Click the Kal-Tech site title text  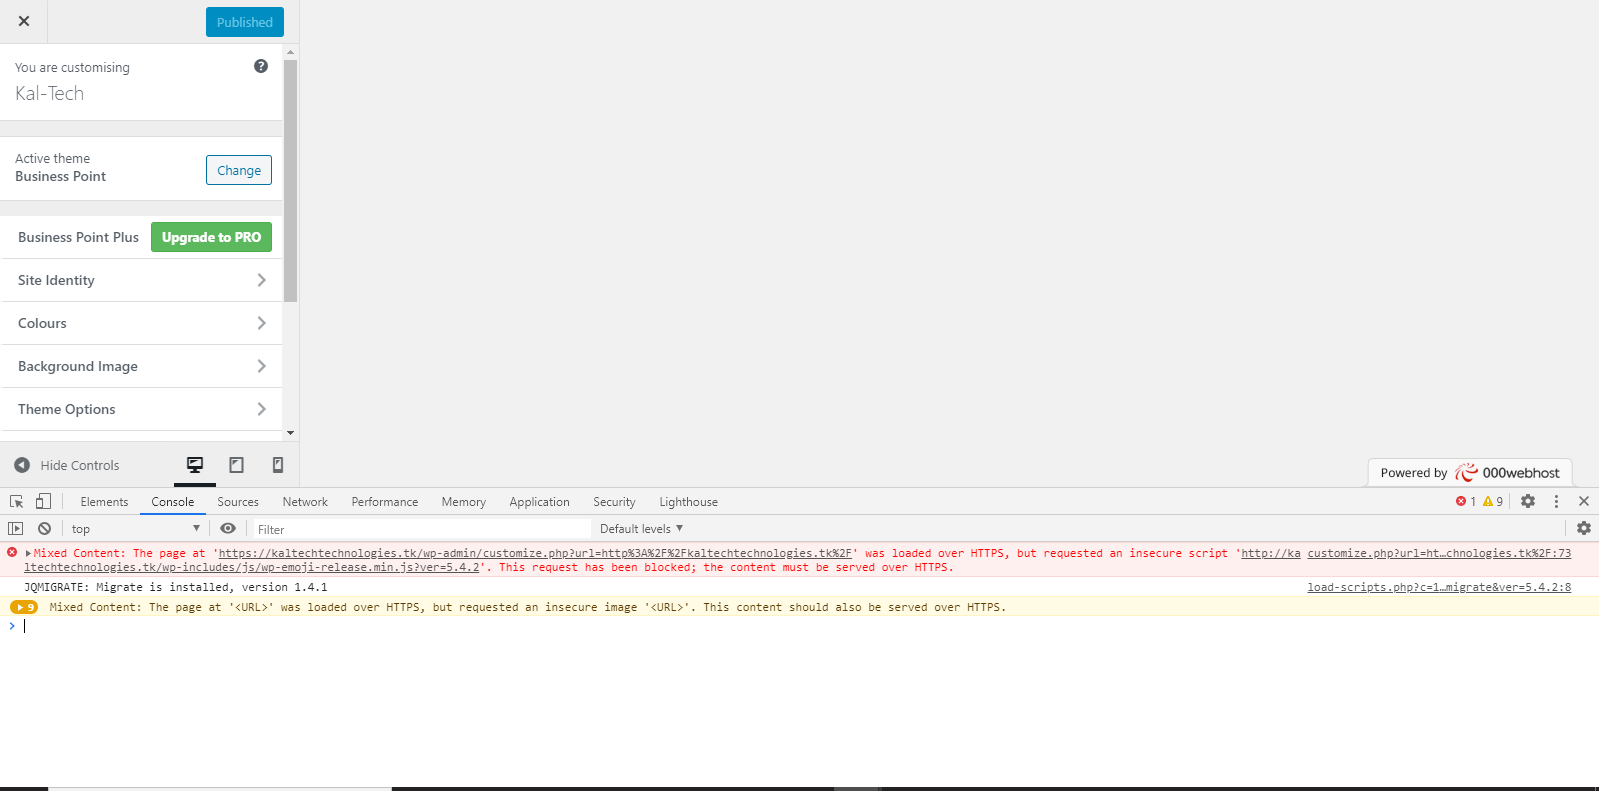click(49, 94)
